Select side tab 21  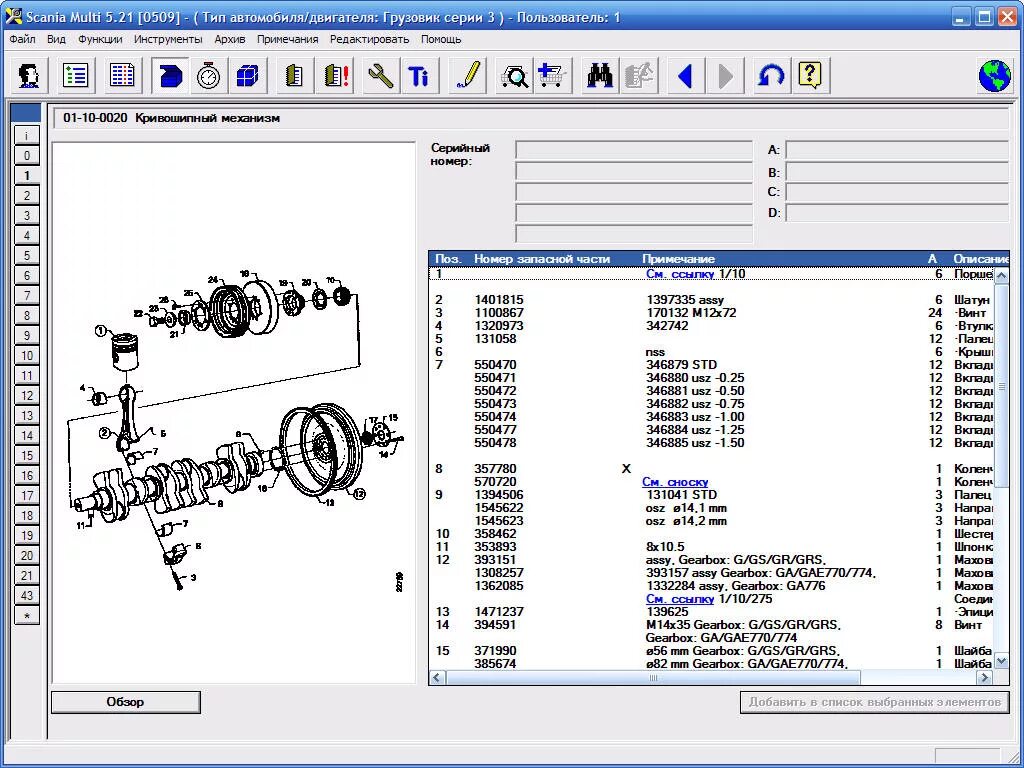coord(27,575)
